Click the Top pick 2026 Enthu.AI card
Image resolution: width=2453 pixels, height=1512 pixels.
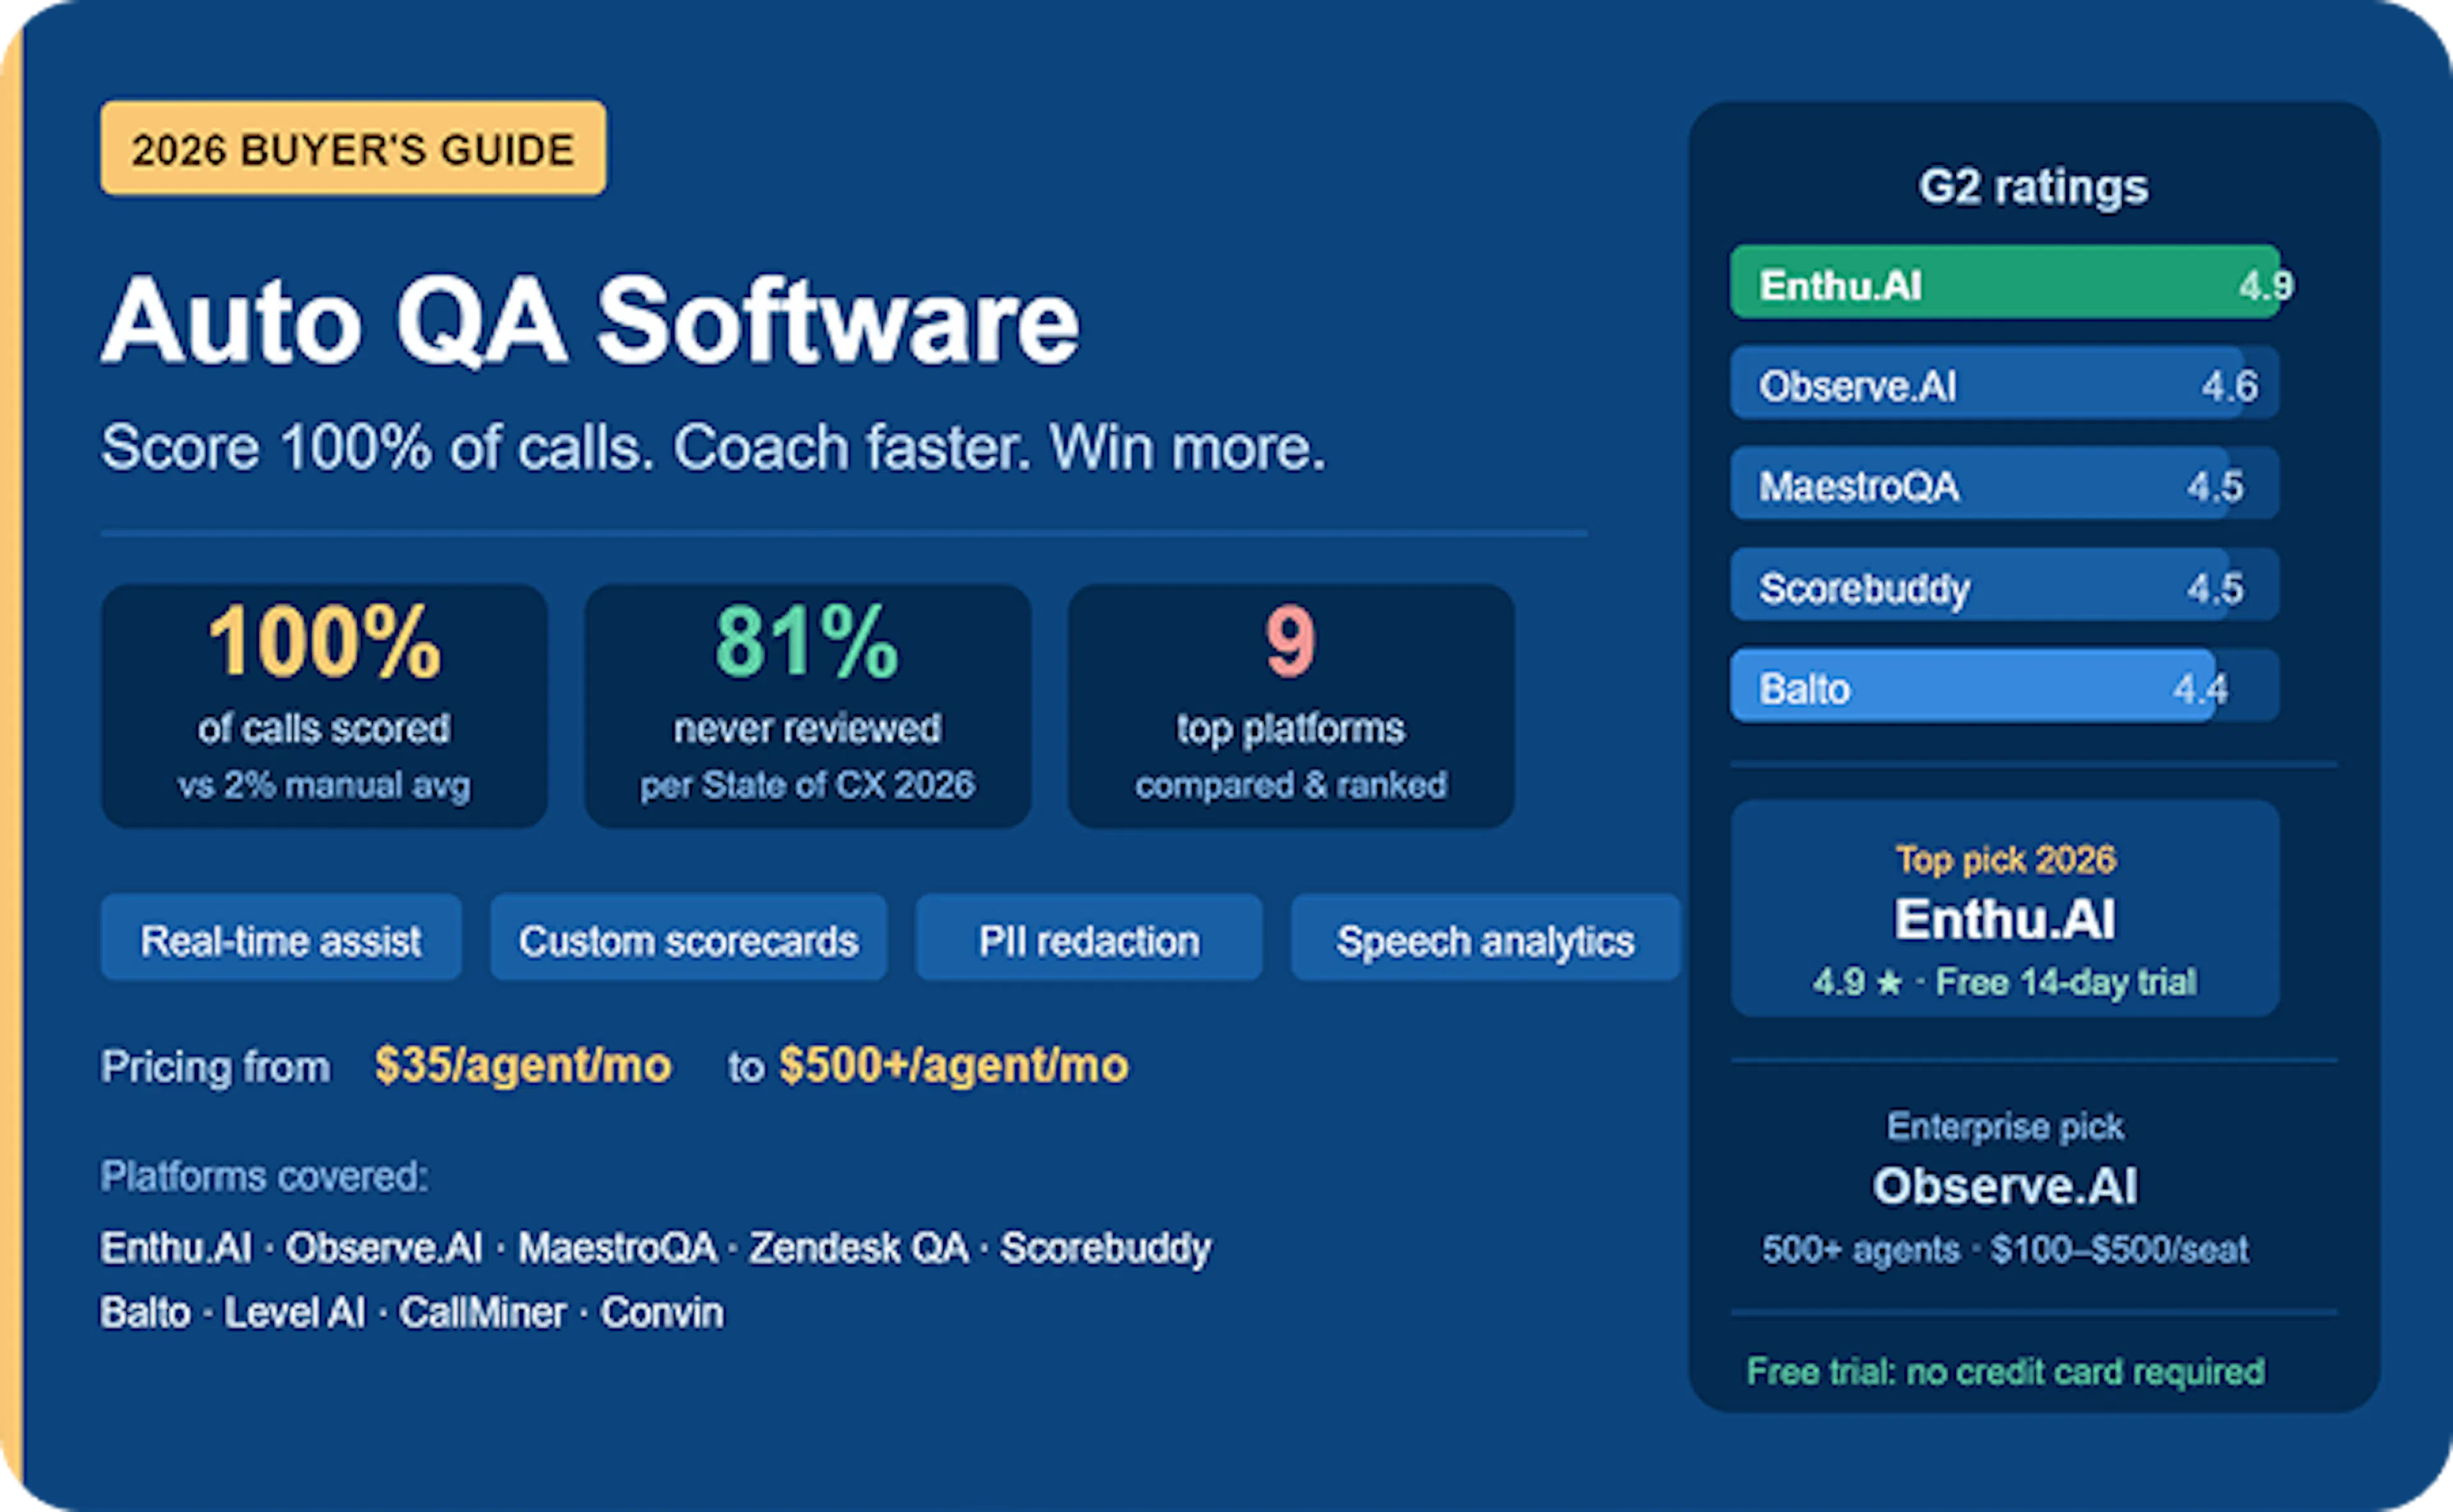click(2005, 908)
